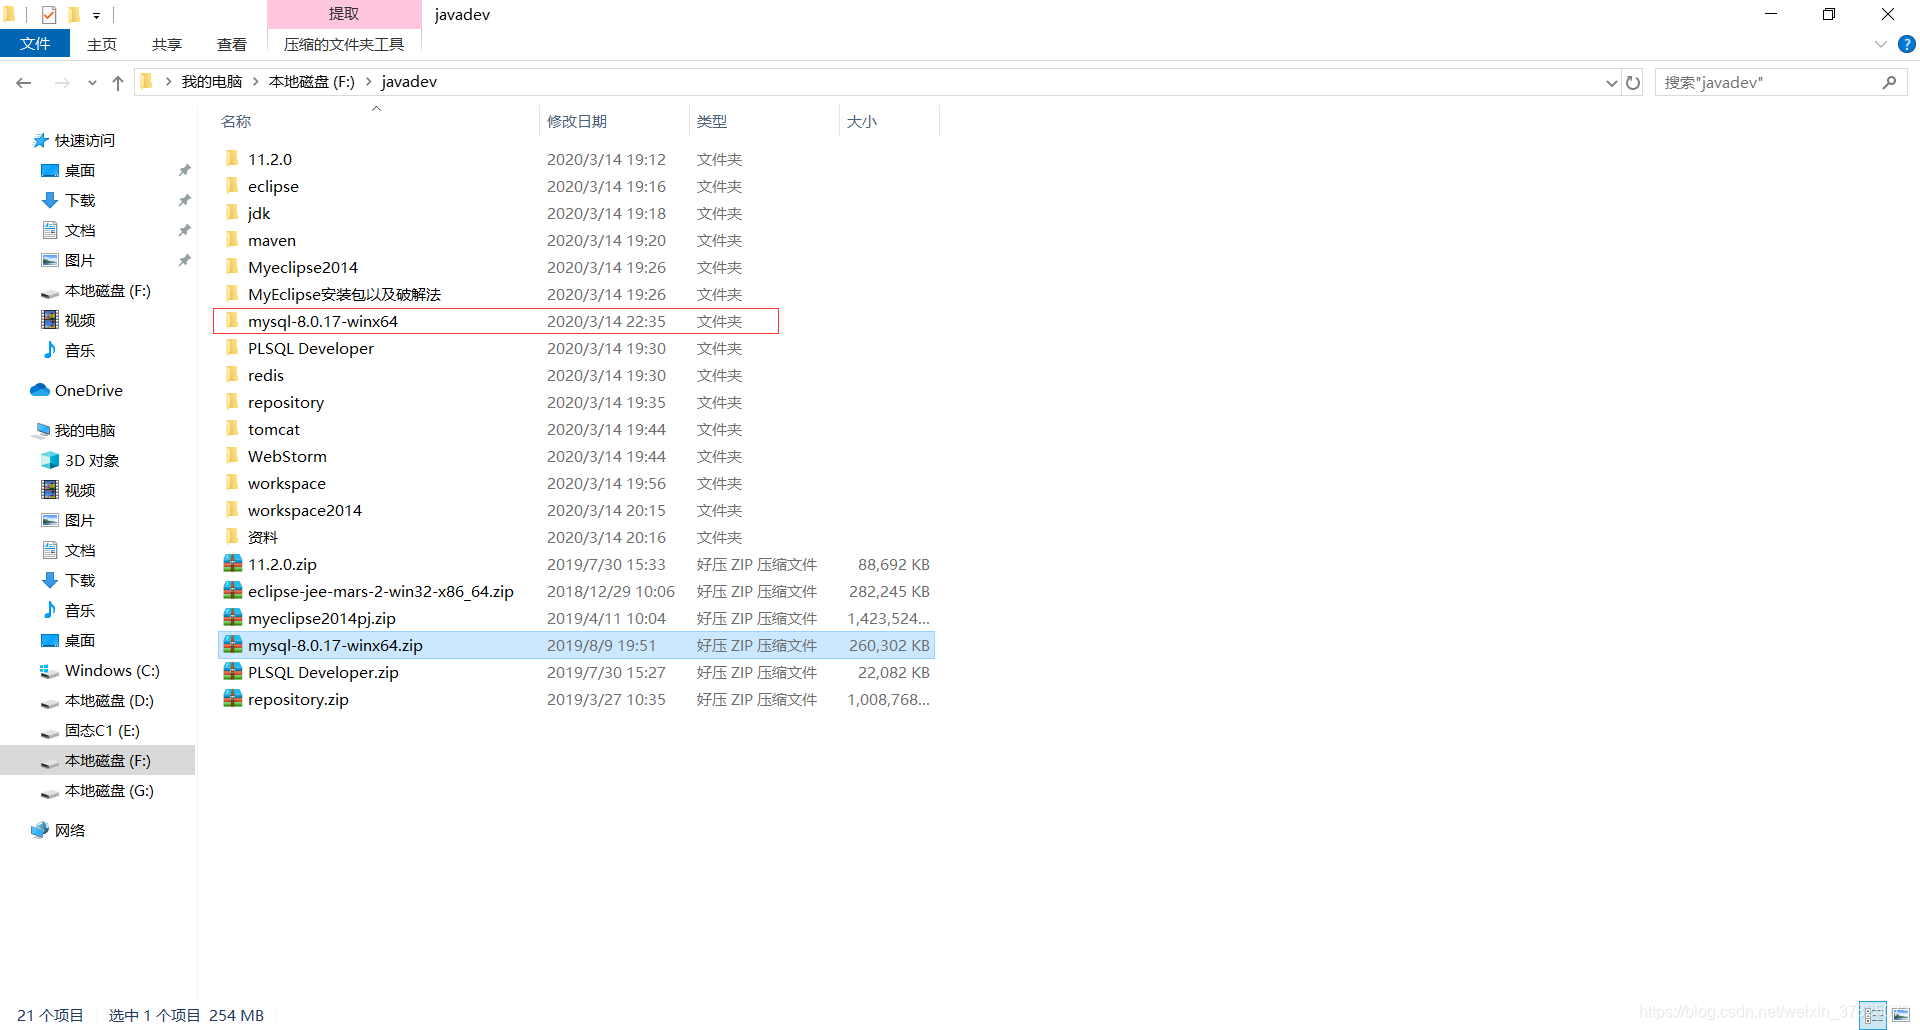
Task: Open 快速访问 in the navigation pane
Action: coord(85,140)
